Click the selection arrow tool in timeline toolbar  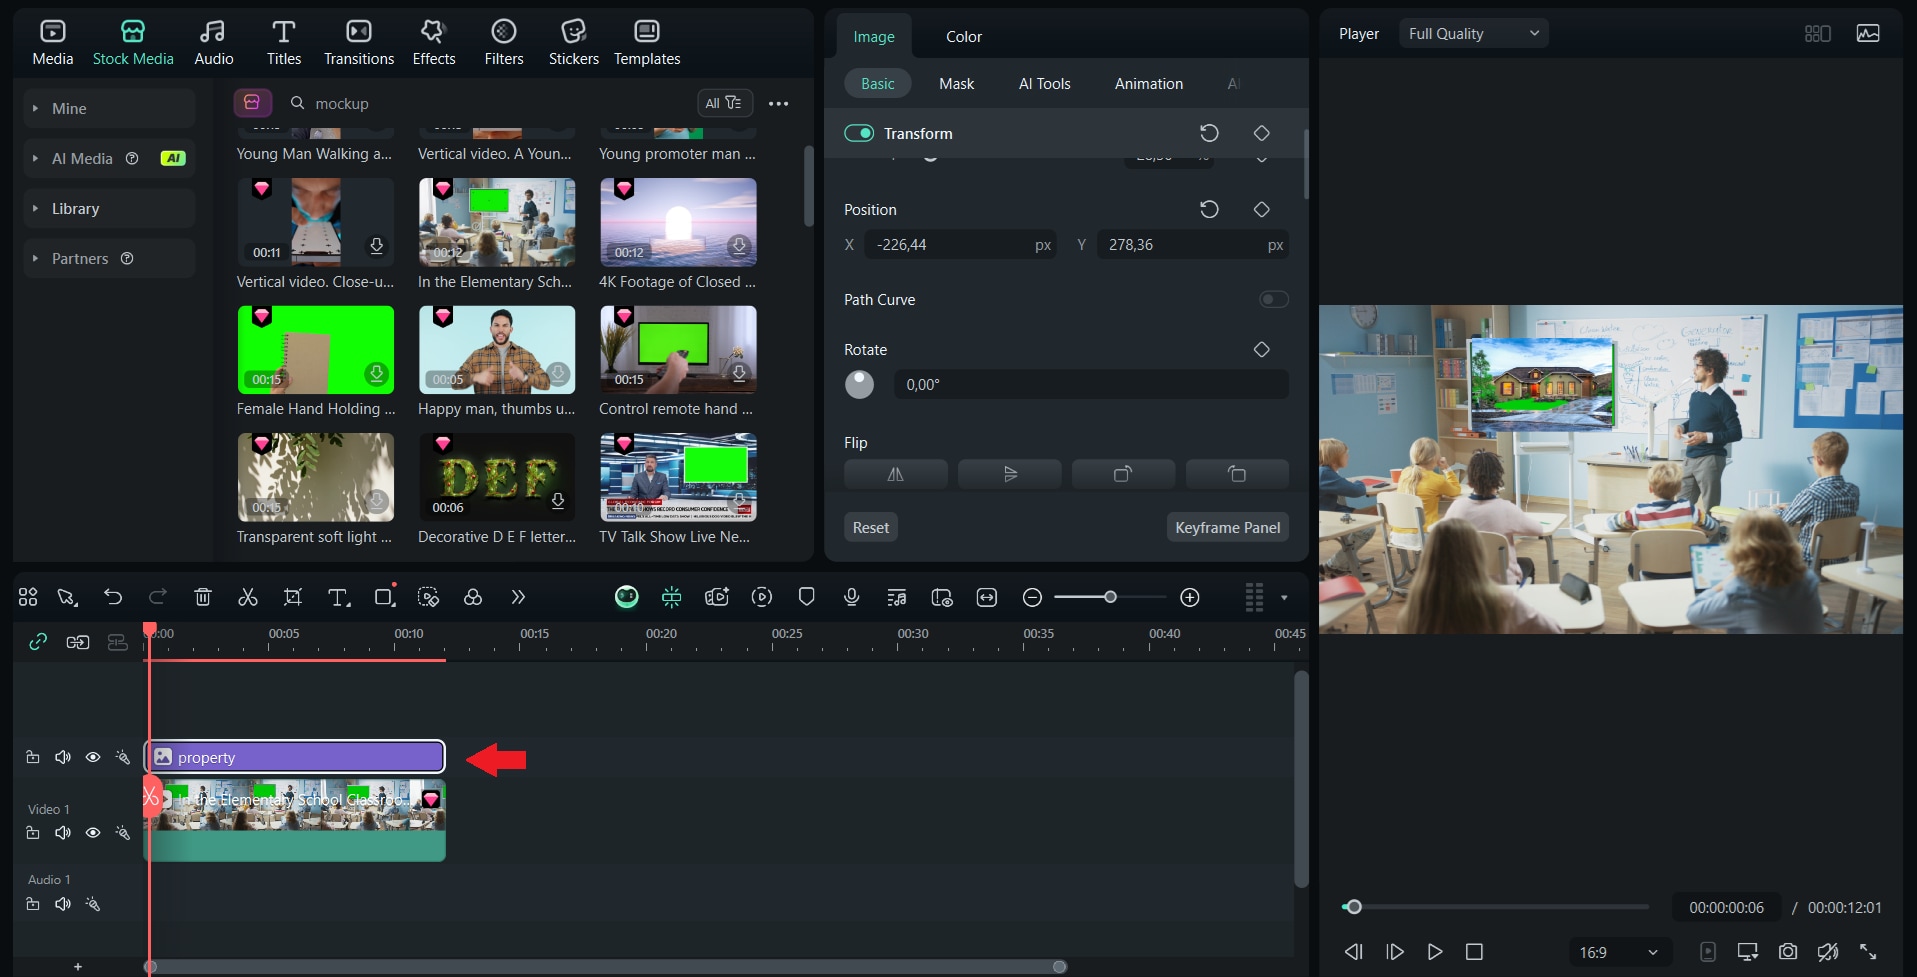pos(67,597)
